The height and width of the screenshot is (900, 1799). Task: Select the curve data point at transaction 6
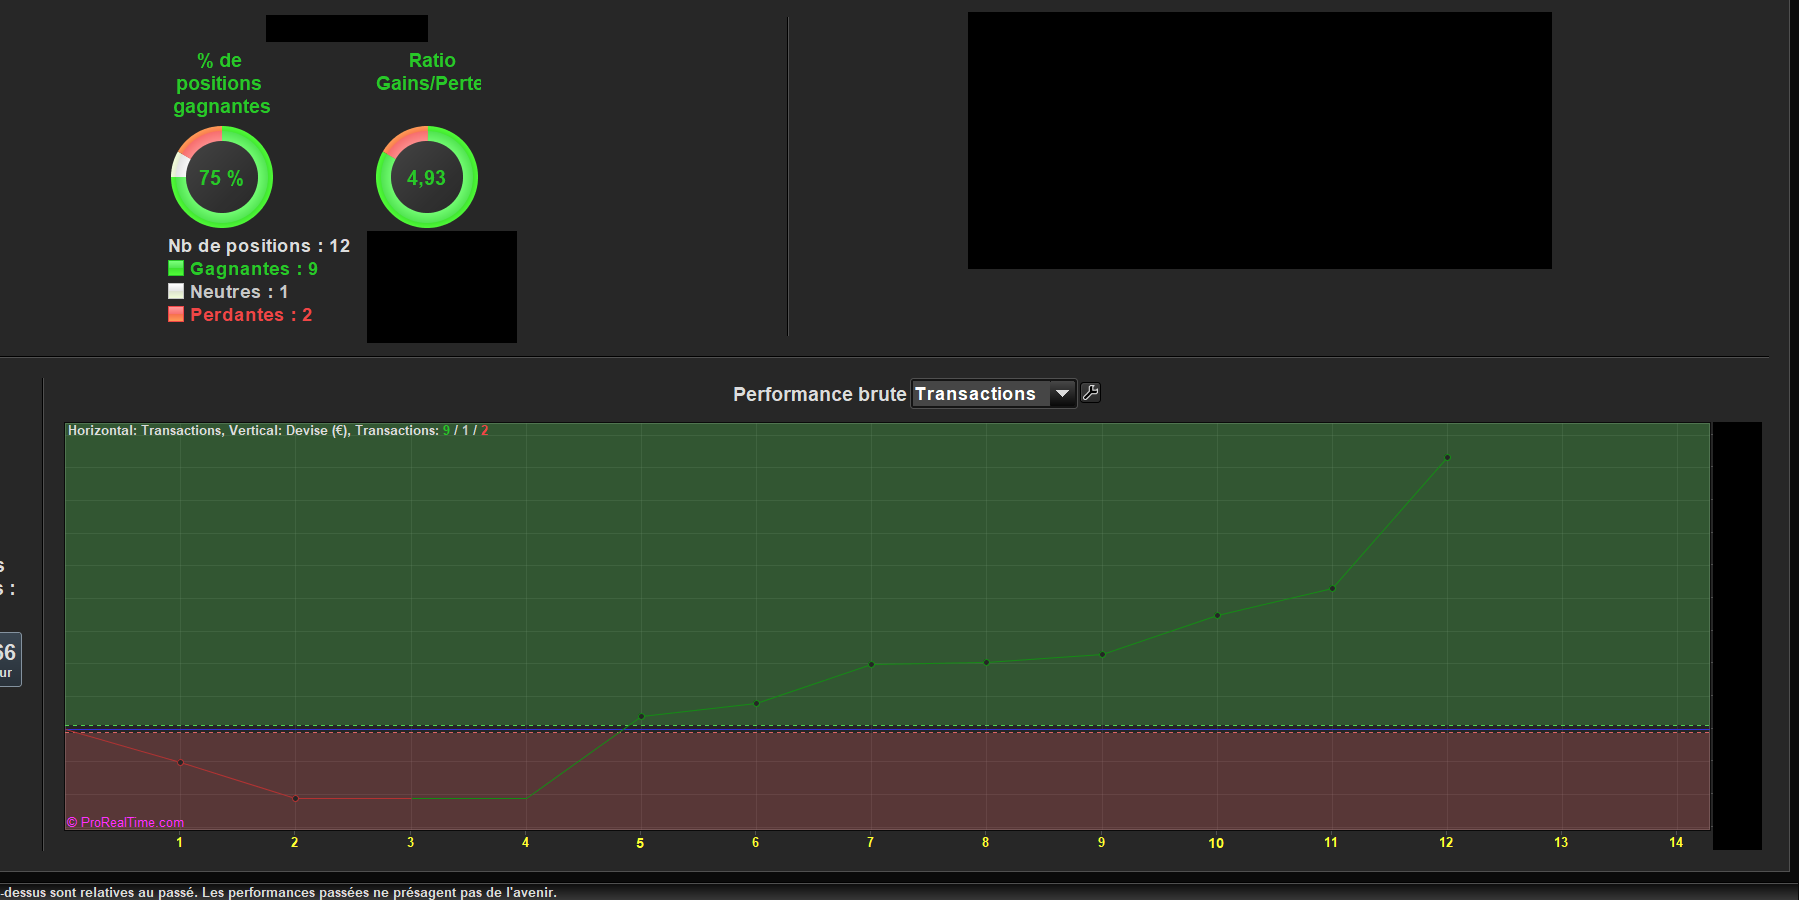(756, 703)
